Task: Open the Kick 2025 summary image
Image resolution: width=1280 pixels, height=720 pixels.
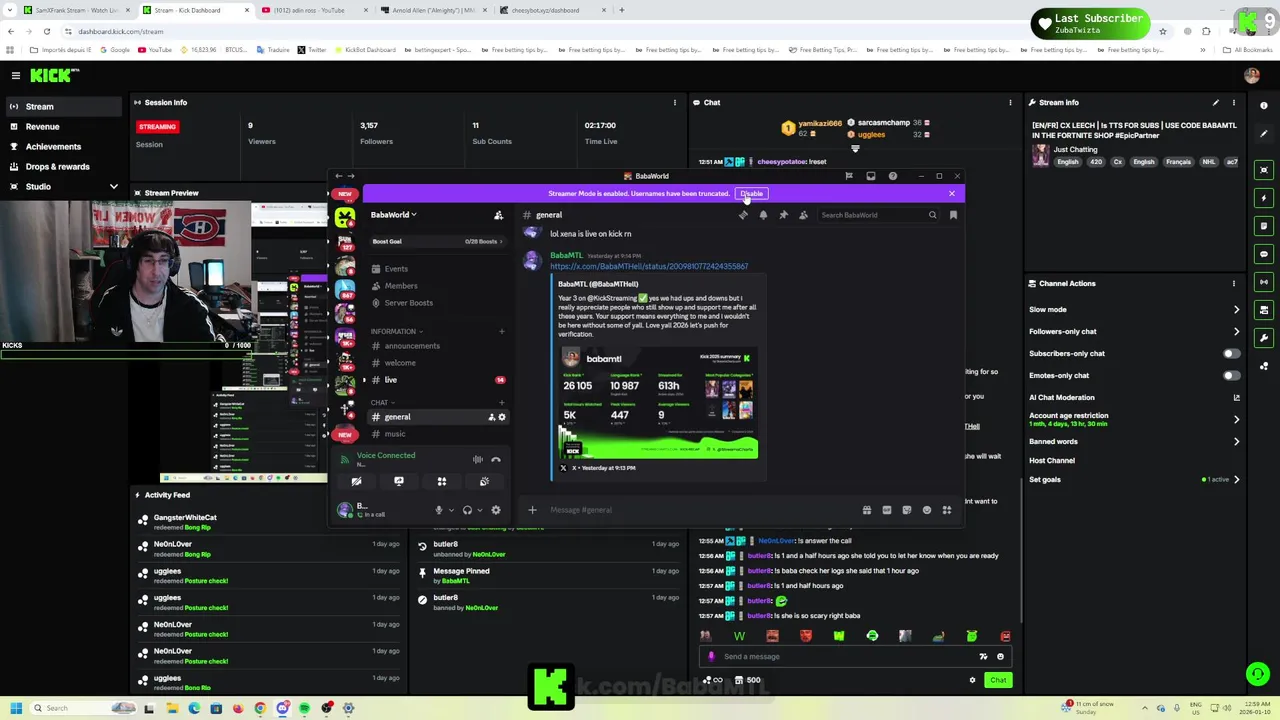Action: (x=658, y=402)
